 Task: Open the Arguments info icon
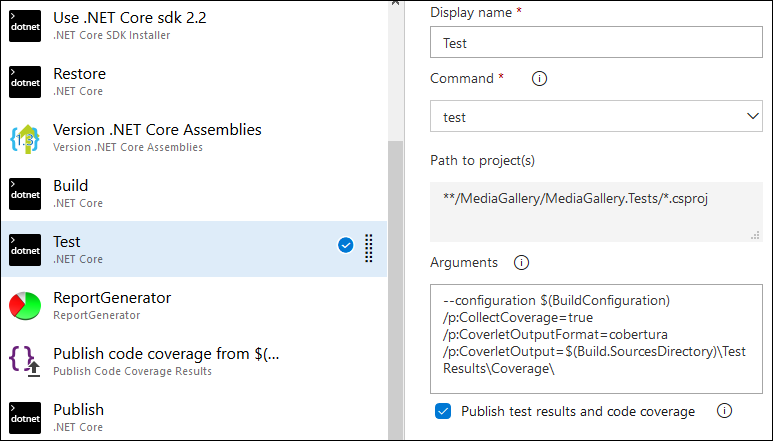[x=521, y=263]
